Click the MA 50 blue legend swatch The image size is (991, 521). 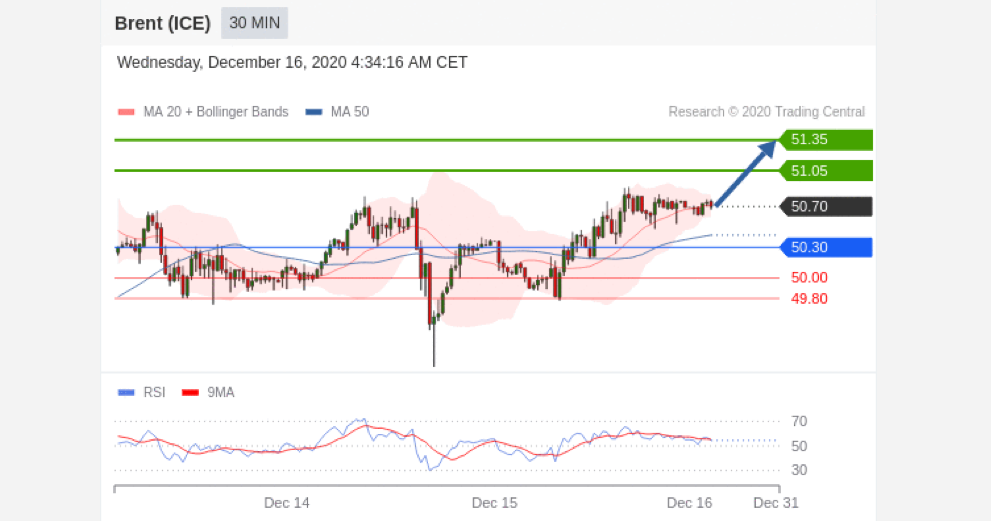tap(313, 112)
